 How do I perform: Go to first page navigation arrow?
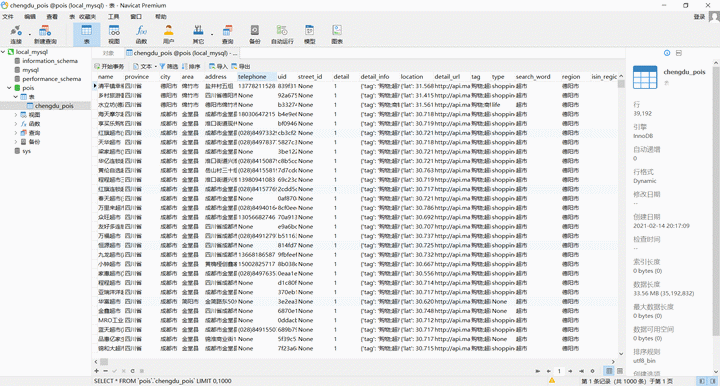537,371
